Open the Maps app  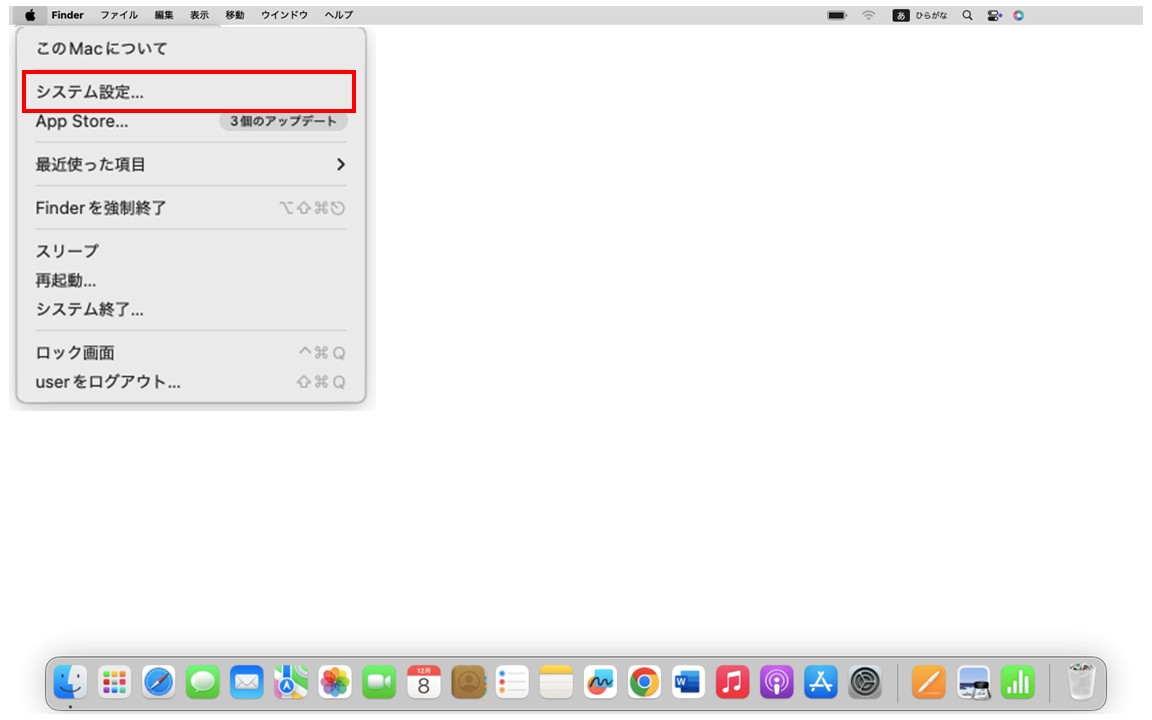[x=290, y=684]
